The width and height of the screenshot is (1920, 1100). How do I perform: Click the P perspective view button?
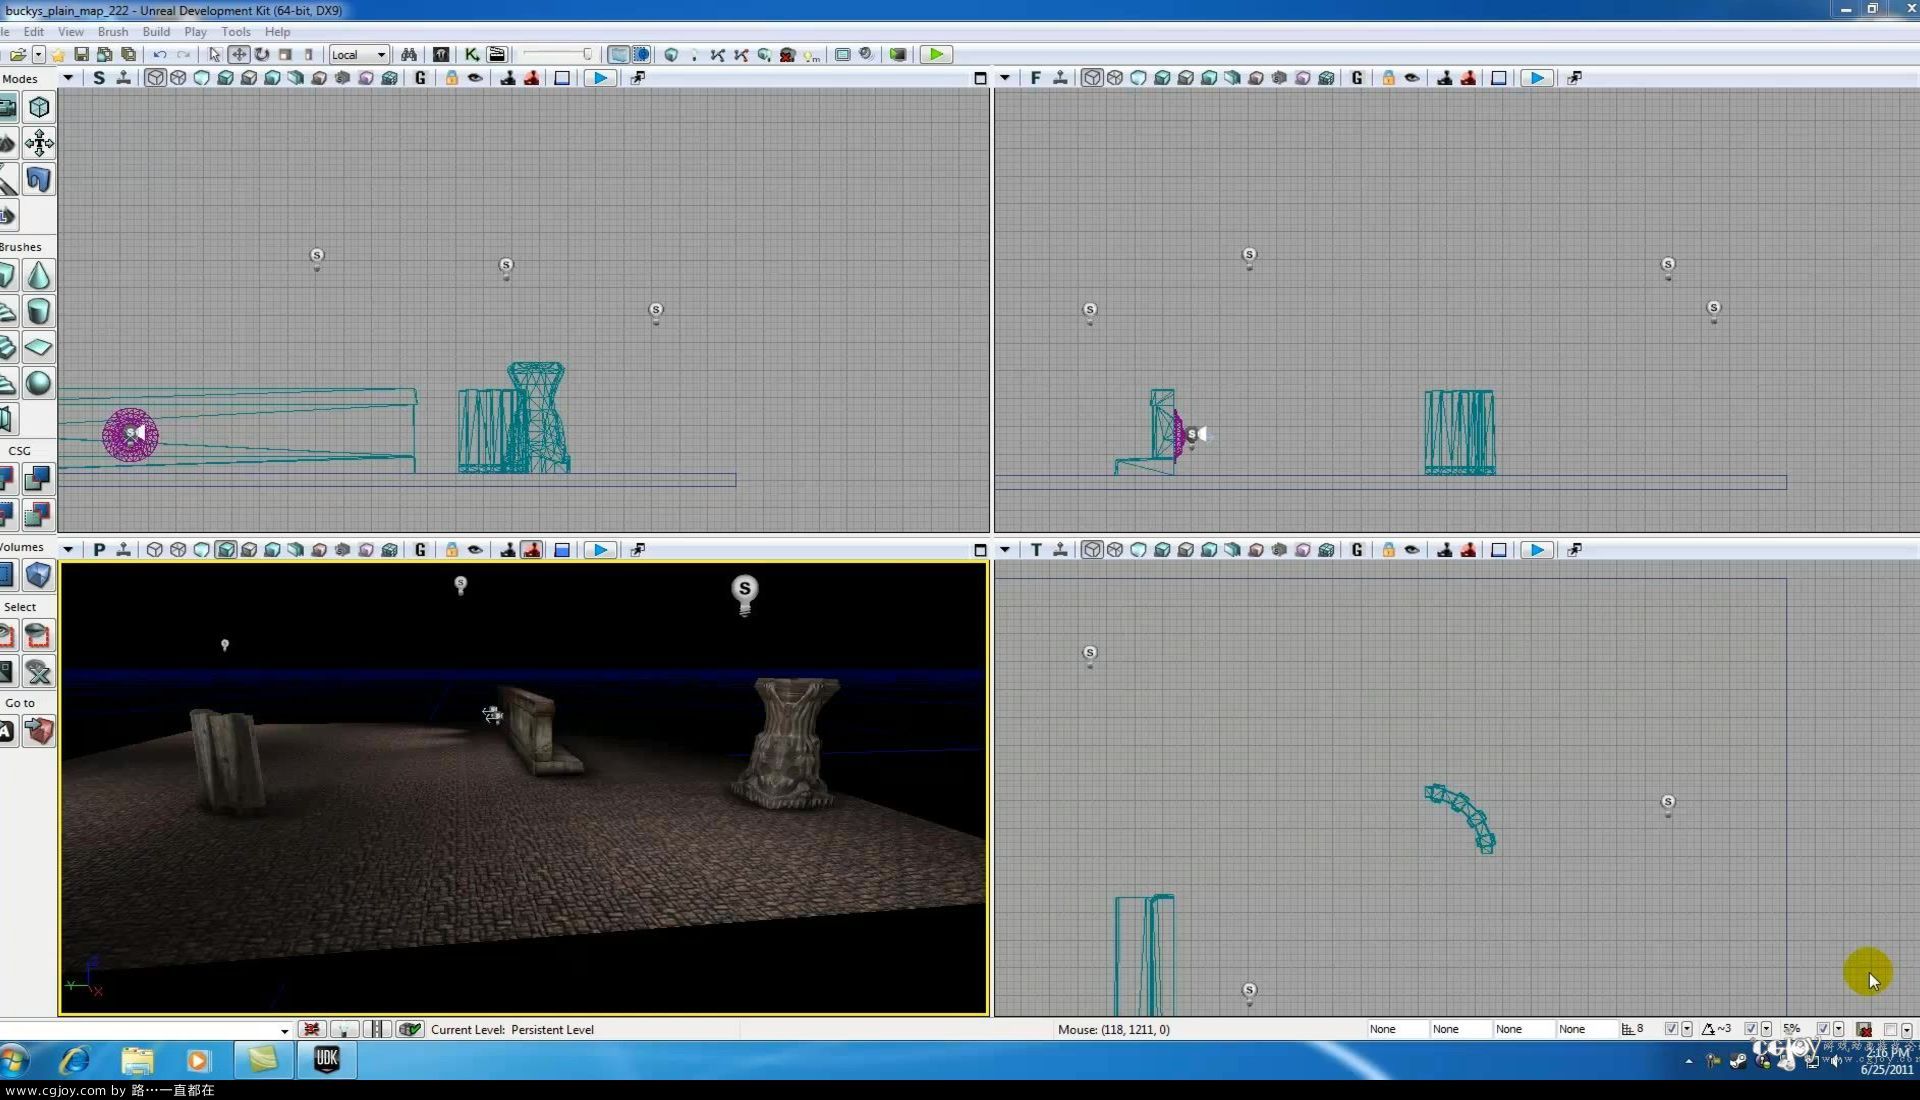click(x=98, y=550)
